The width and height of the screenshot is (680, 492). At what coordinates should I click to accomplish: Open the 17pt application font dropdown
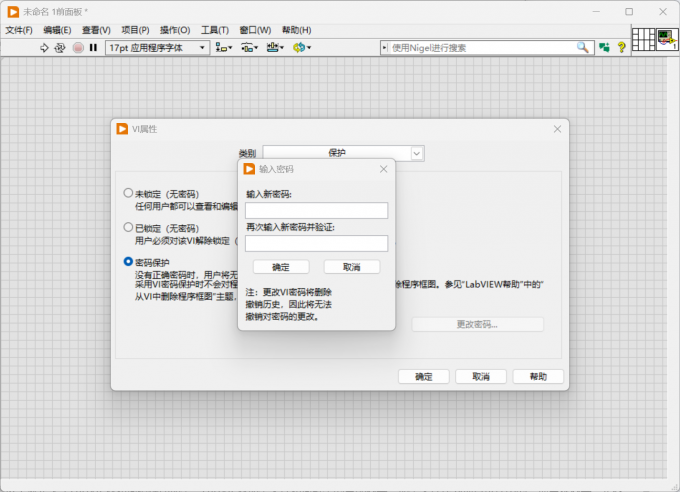(157, 48)
